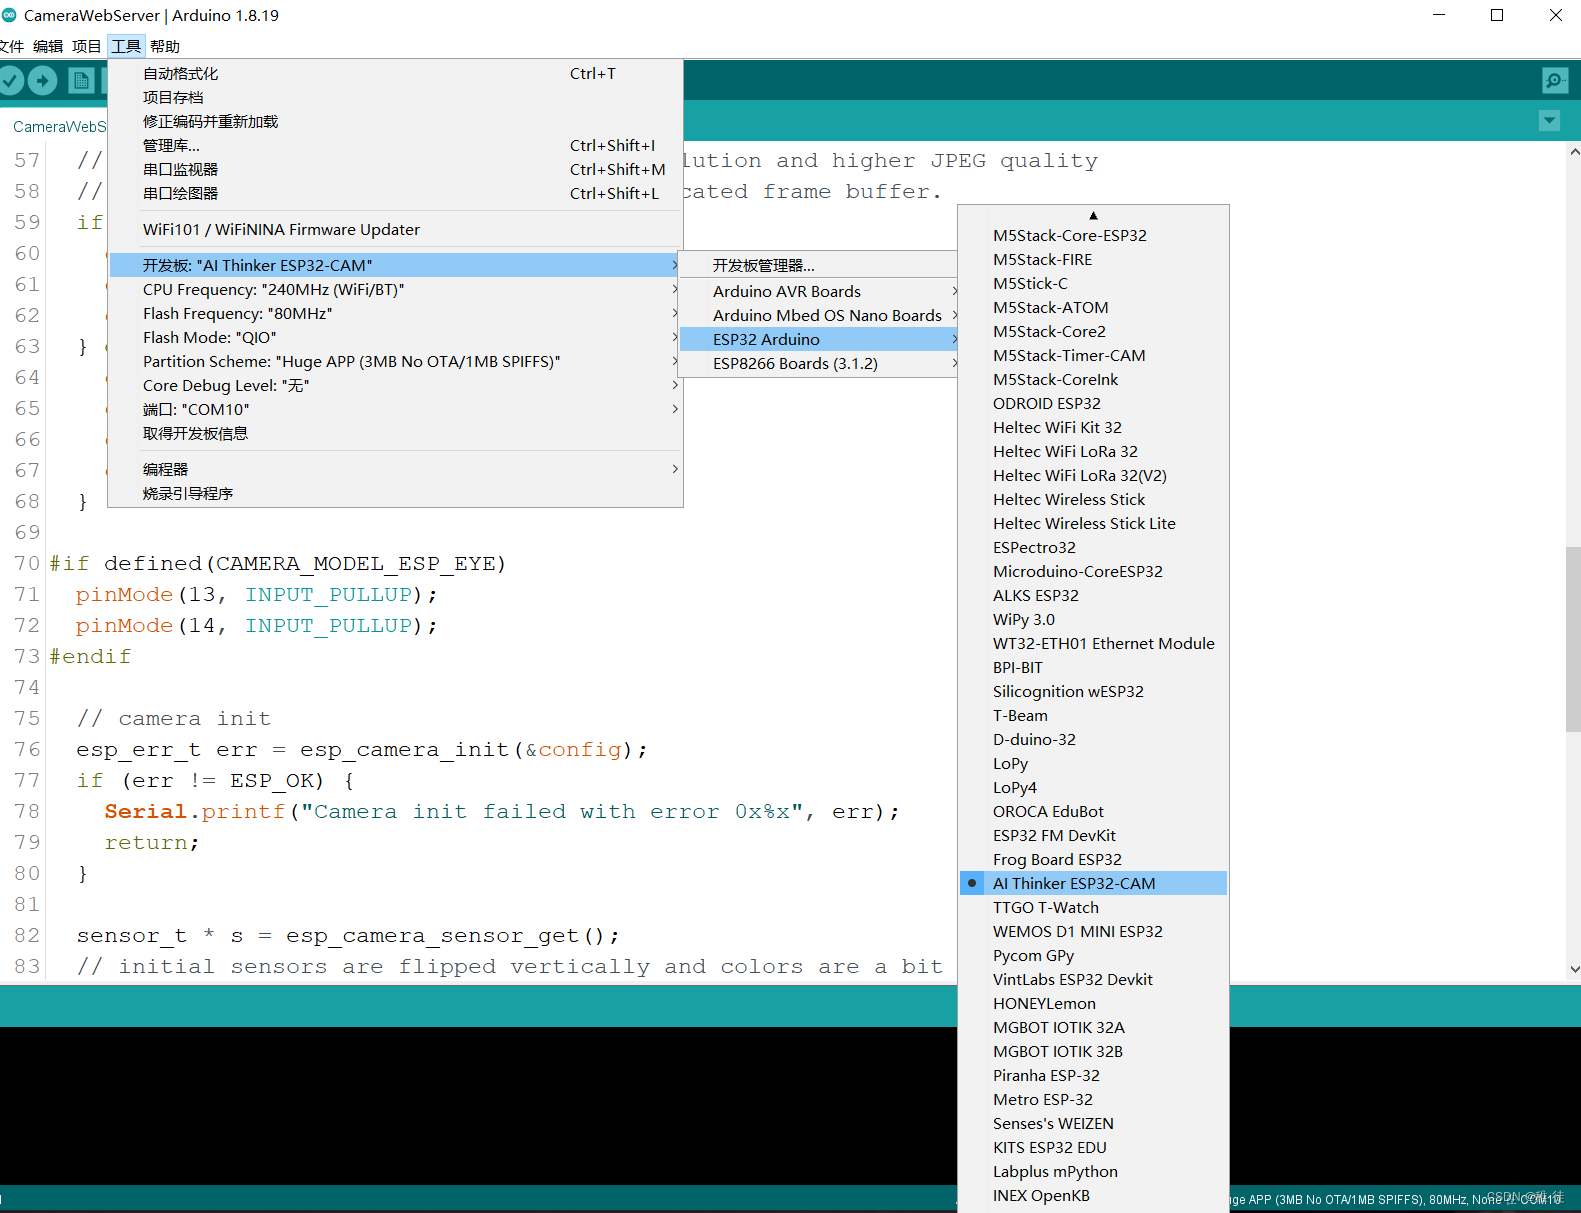This screenshot has height=1213, width=1581.
Task: Select M5Stack-FIRE board
Action: [1092, 259]
